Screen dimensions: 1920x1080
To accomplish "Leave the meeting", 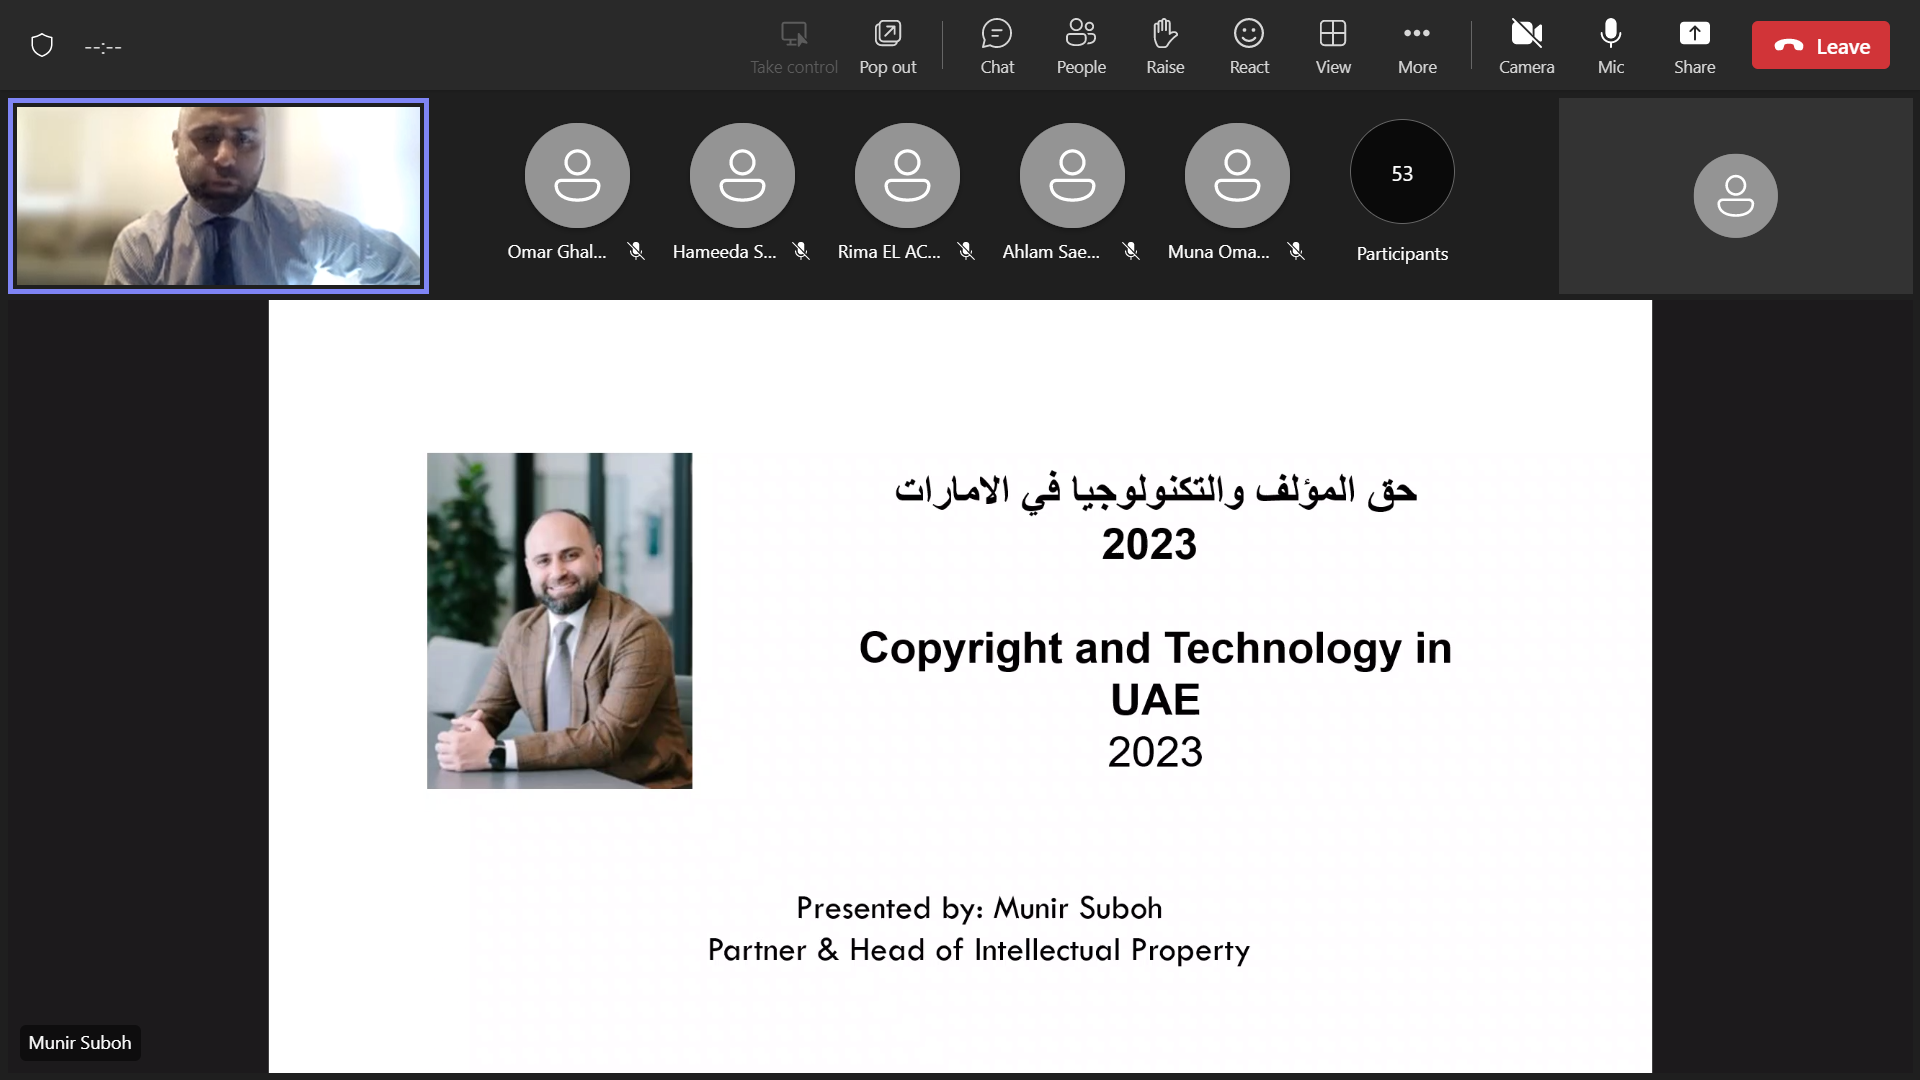I will pos(1820,46).
